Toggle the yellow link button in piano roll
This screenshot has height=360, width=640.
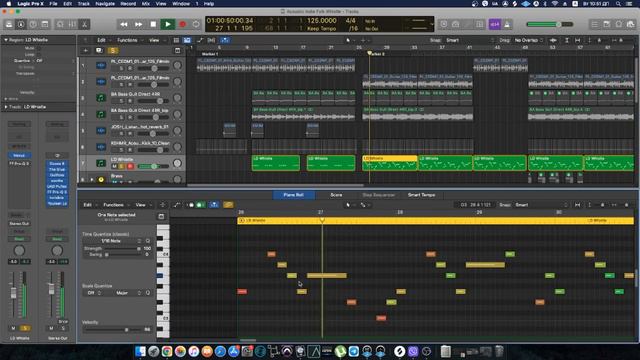pos(228,205)
